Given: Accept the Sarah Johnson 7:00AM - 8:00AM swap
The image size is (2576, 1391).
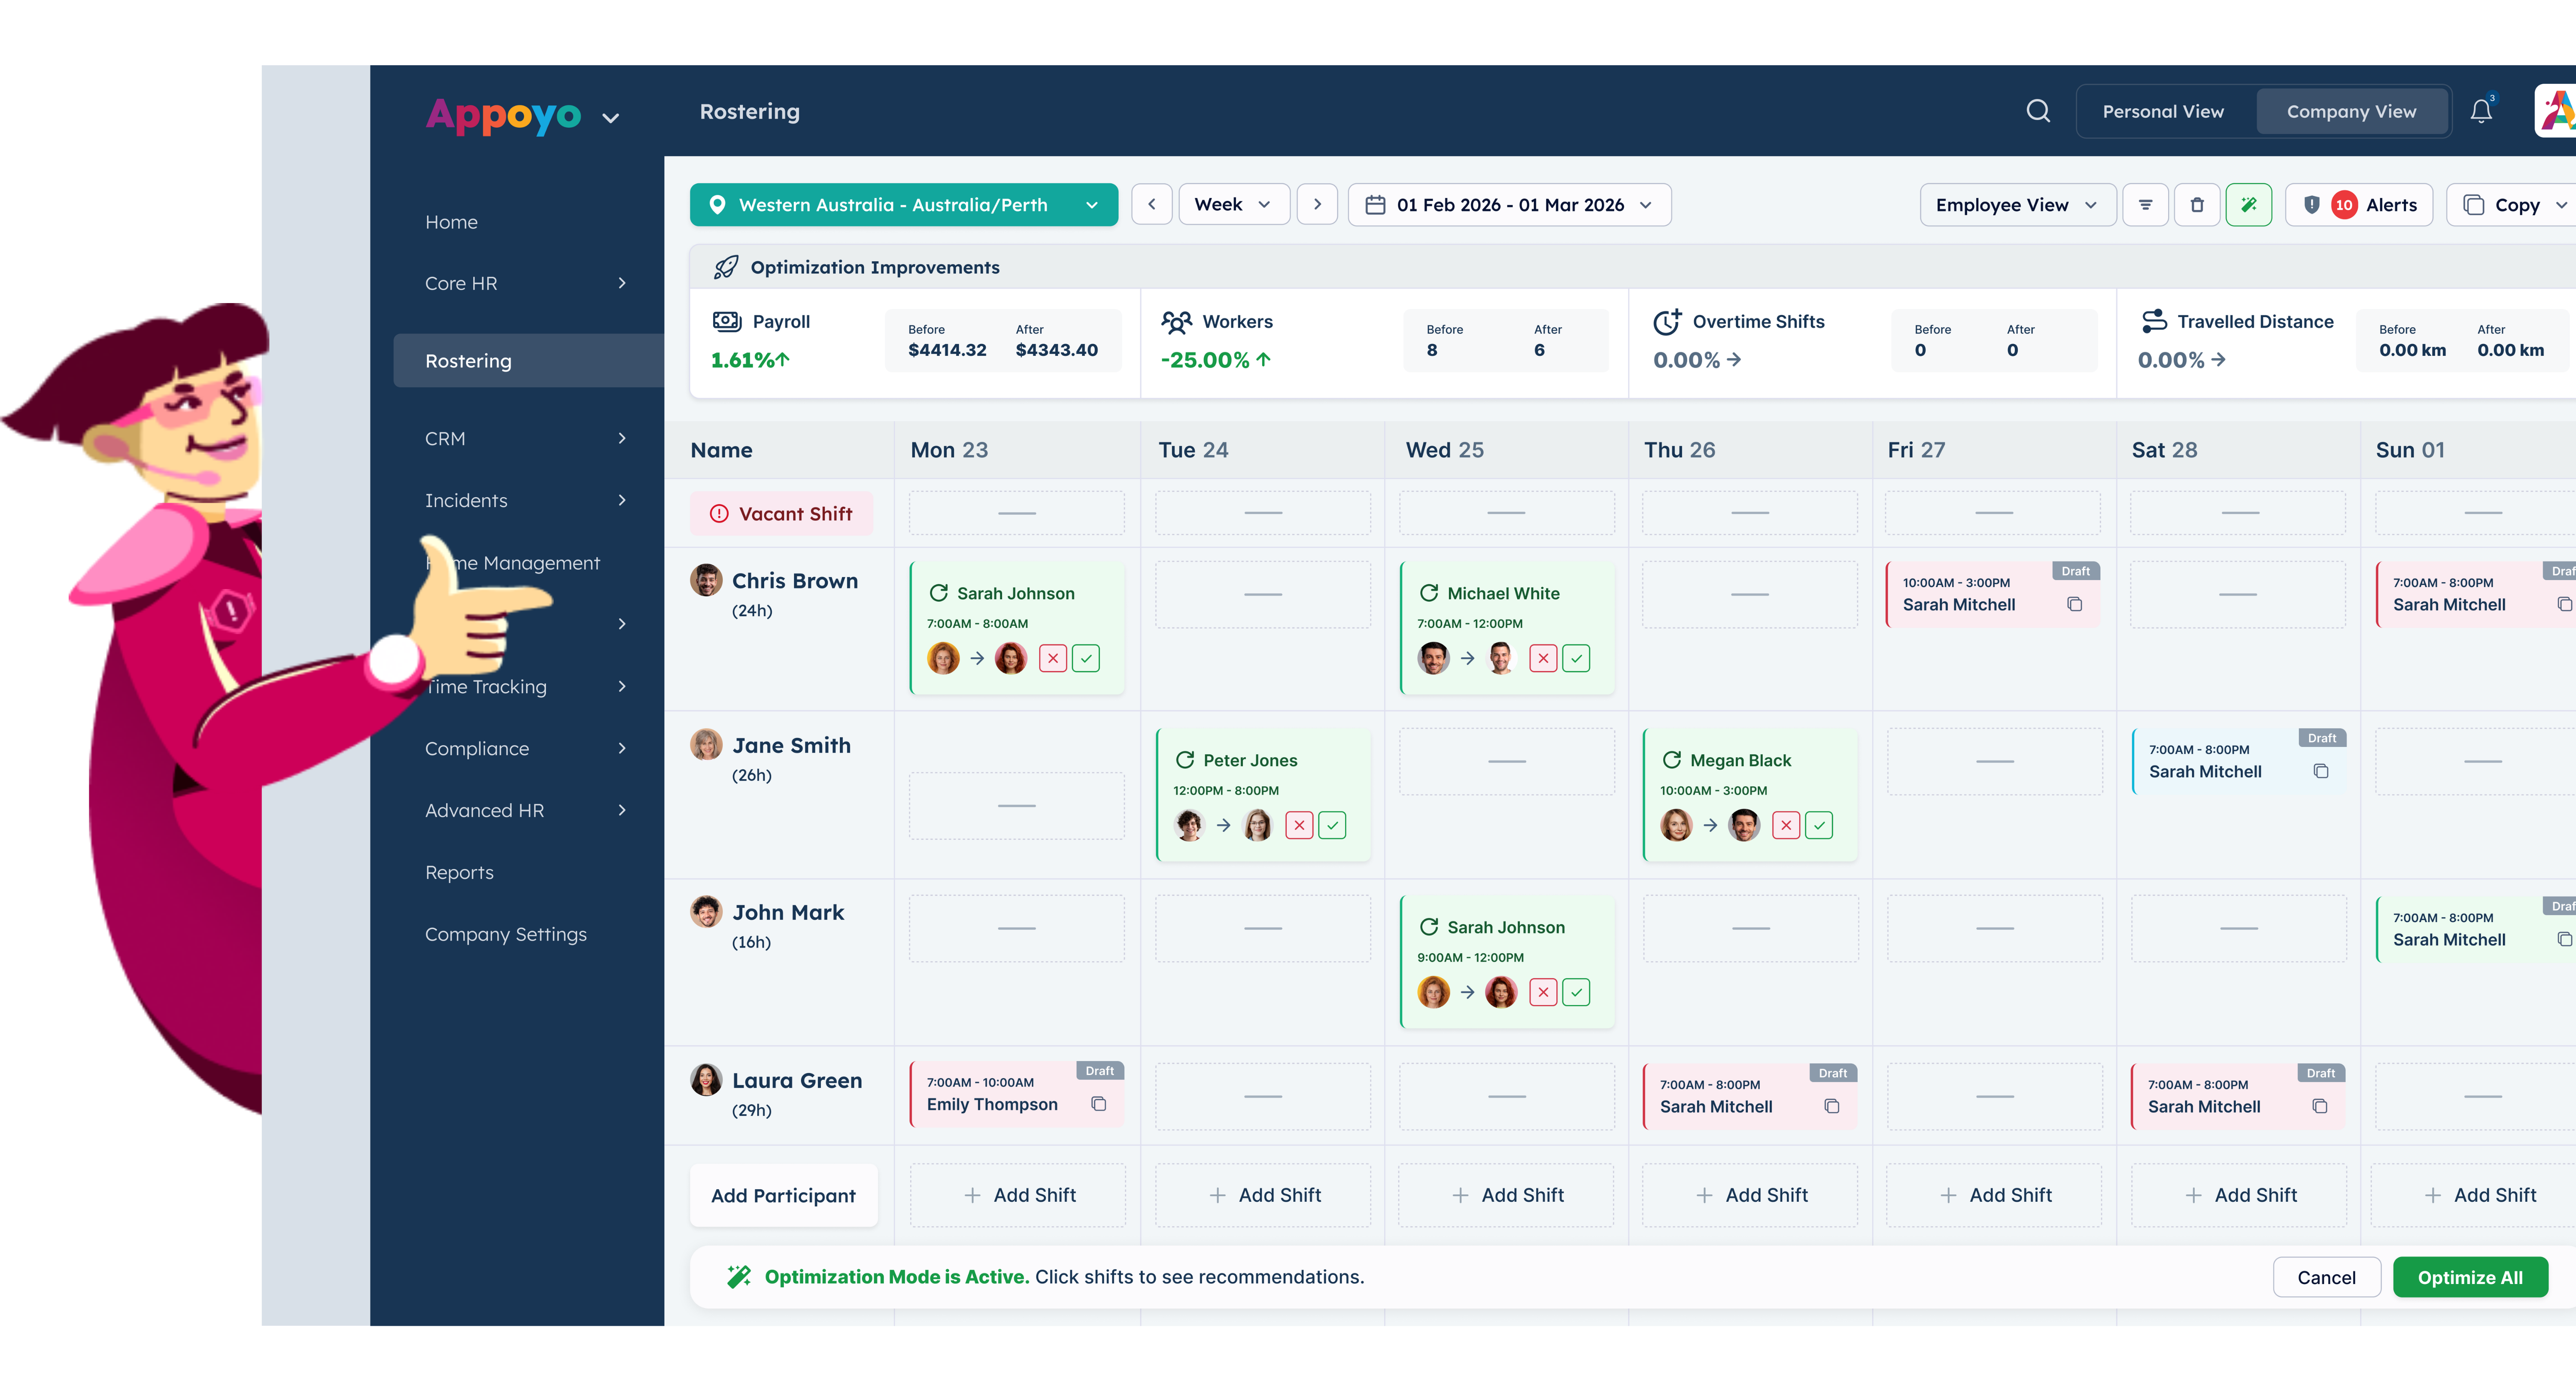Looking at the screenshot, I should tap(1086, 658).
